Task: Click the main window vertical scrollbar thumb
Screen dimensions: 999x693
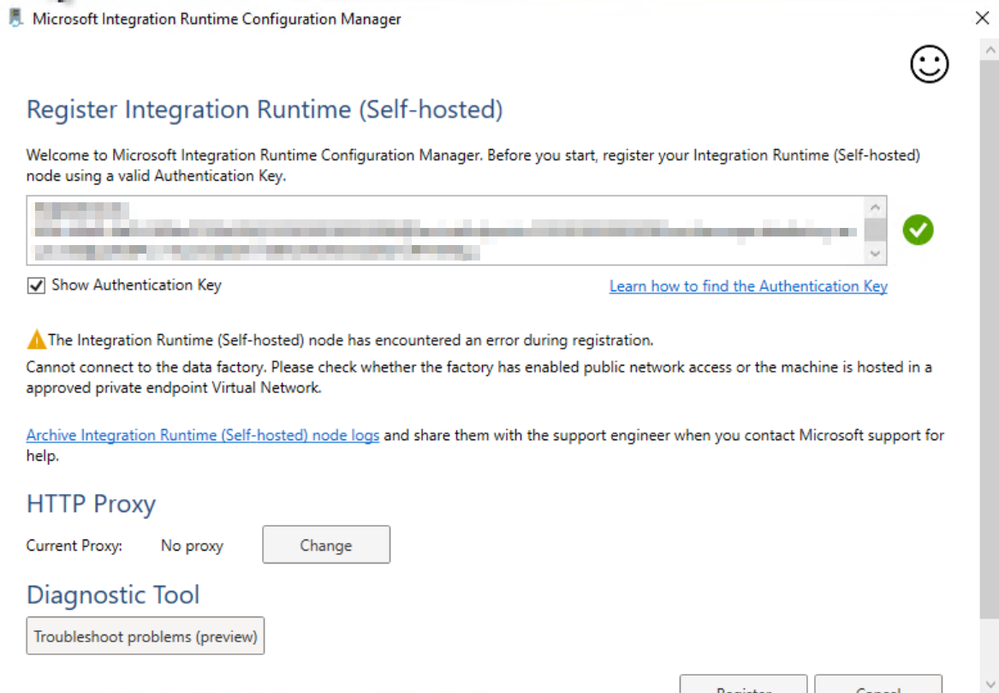Action: click(989, 339)
